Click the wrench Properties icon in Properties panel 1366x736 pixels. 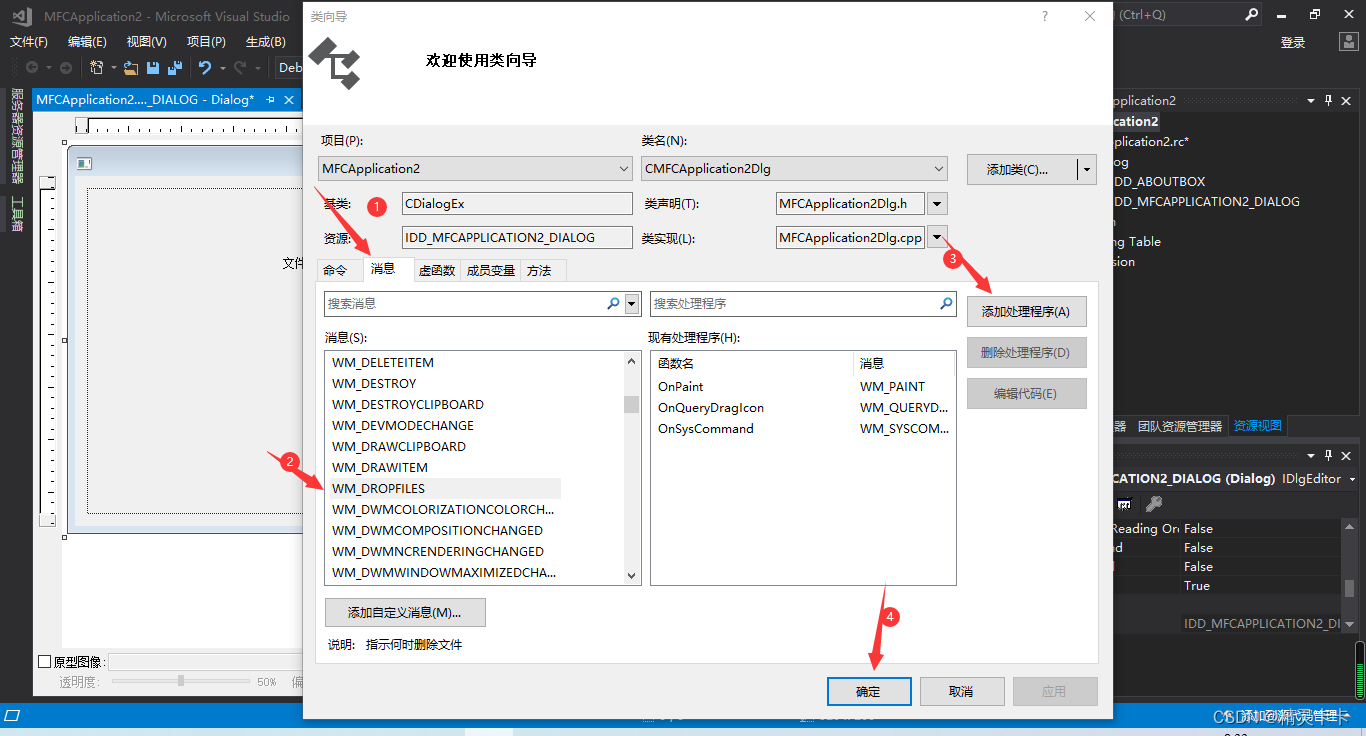click(1152, 503)
